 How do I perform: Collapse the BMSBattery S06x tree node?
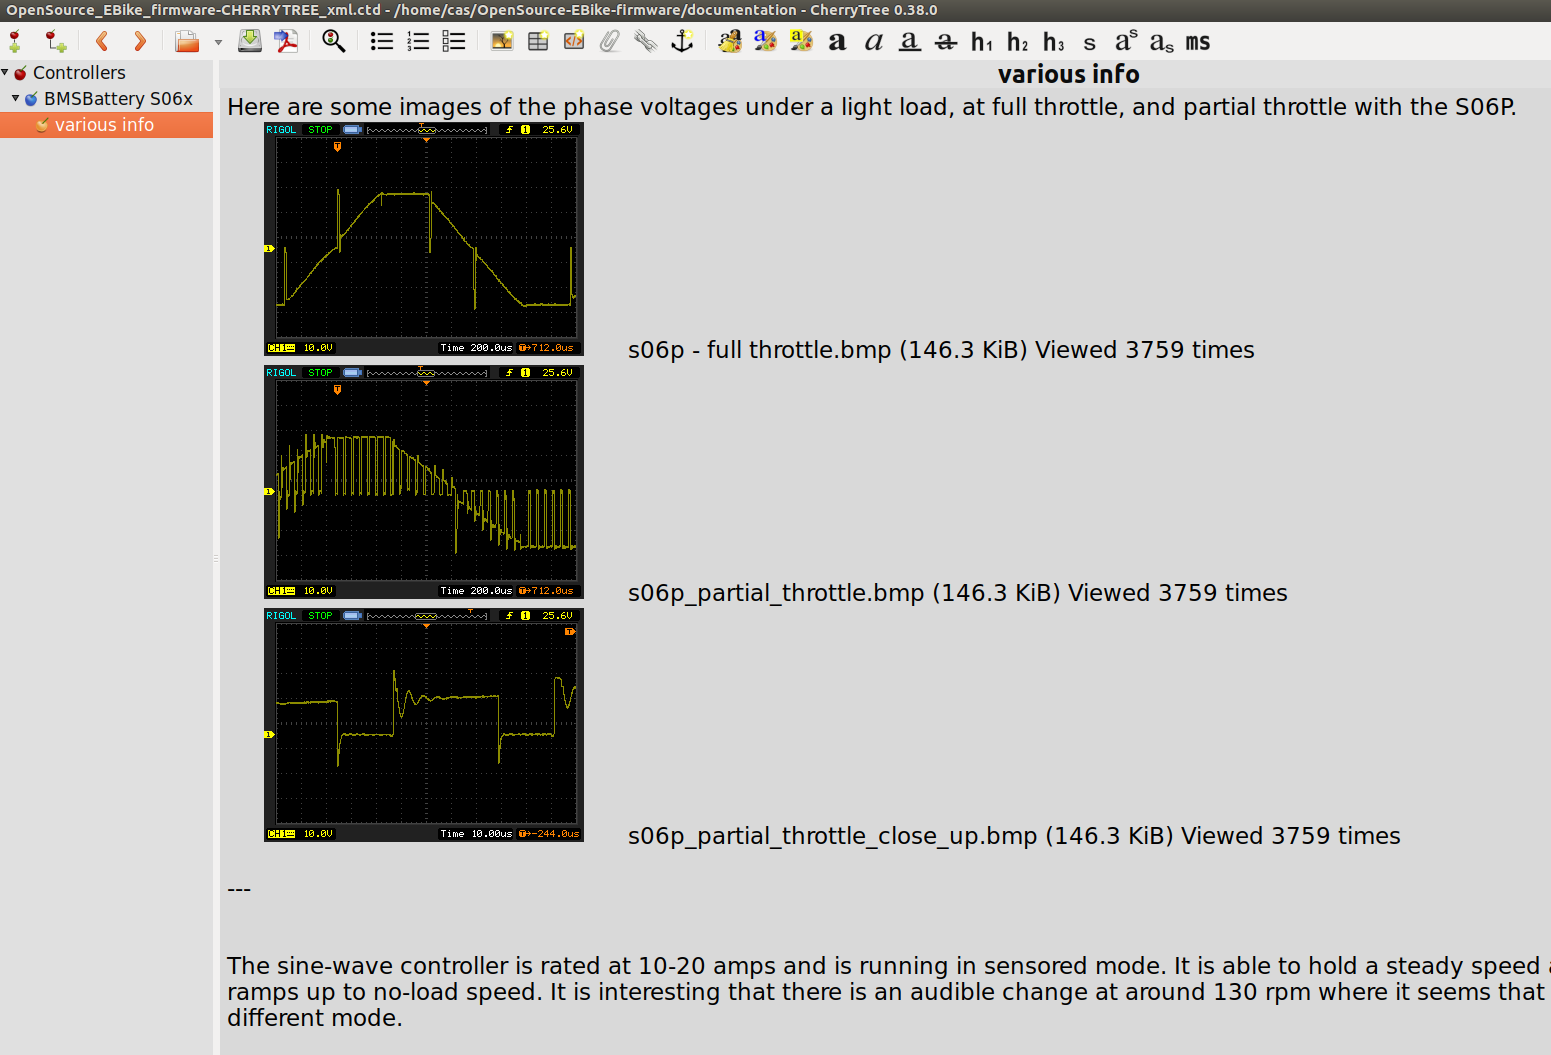point(16,98)
